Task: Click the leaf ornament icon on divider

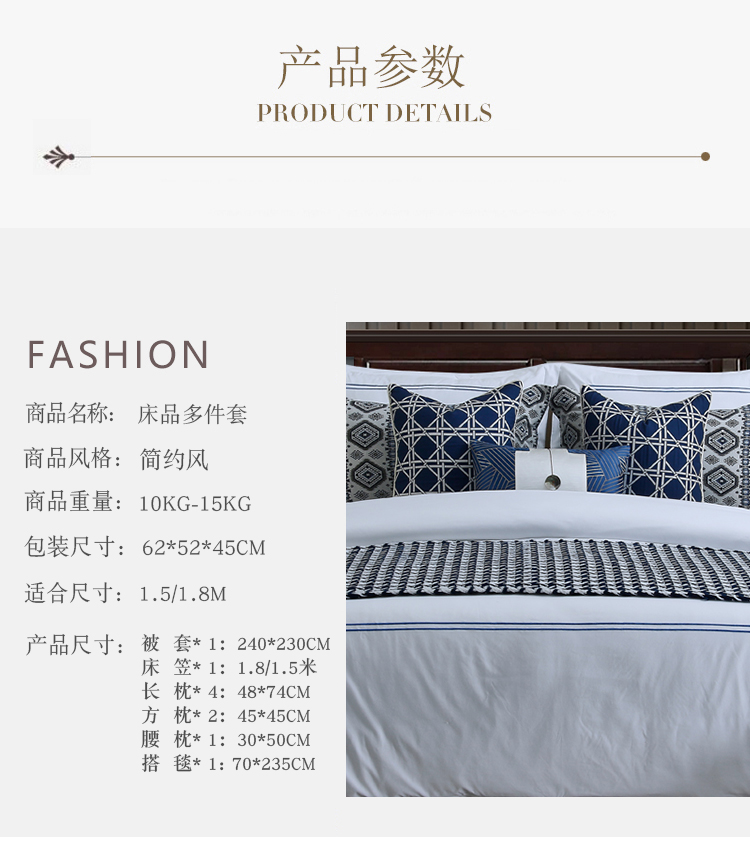Action: [59, 157]
